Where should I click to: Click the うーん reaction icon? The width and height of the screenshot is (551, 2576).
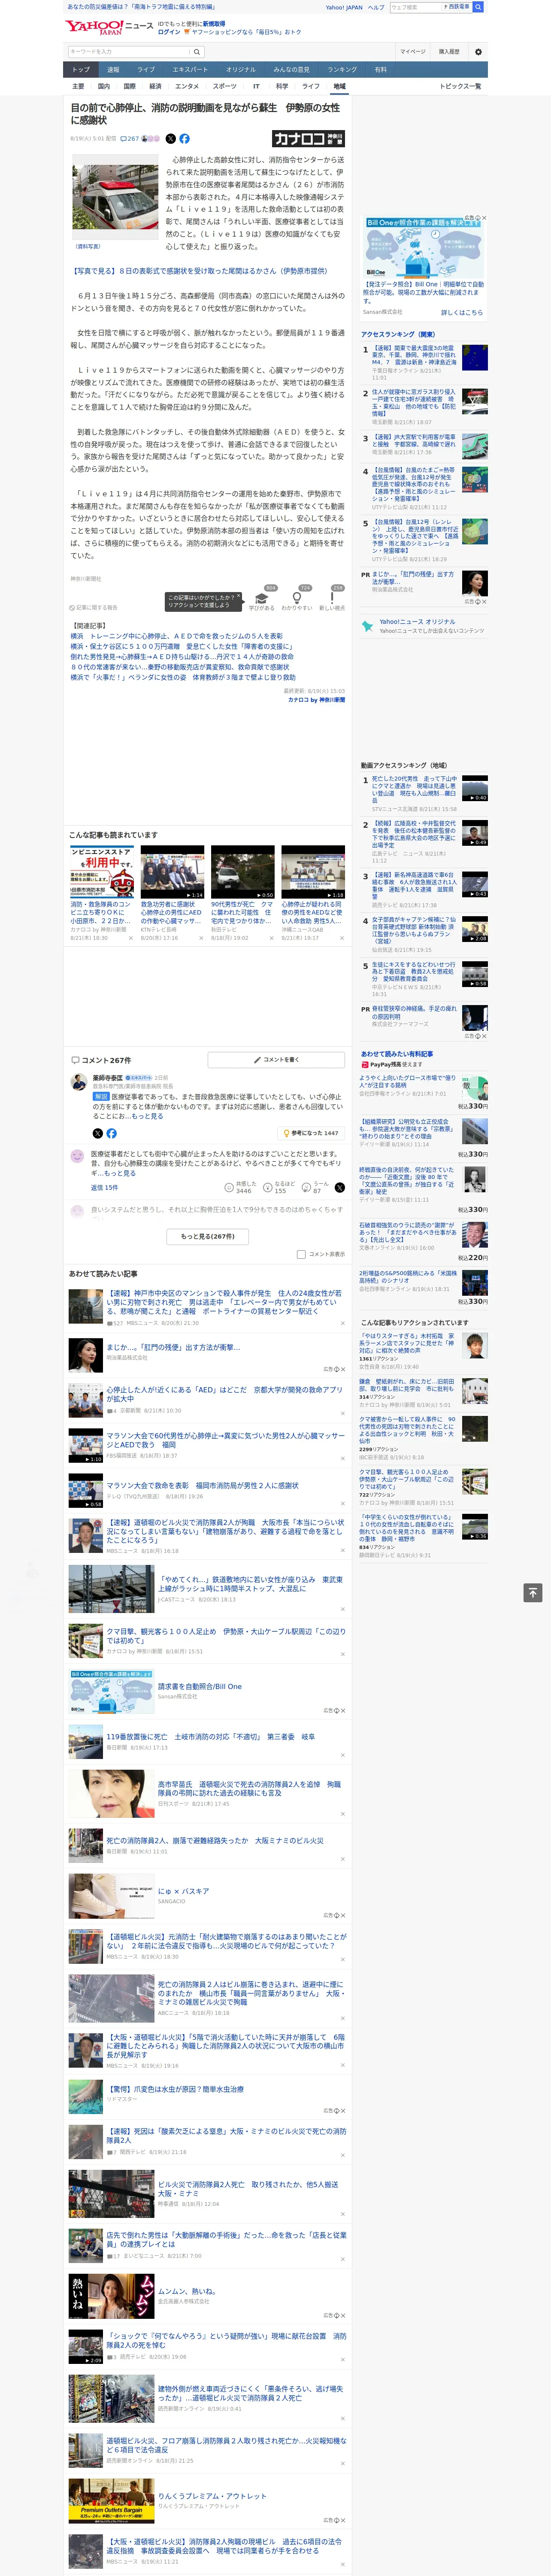coord(305,1187)
